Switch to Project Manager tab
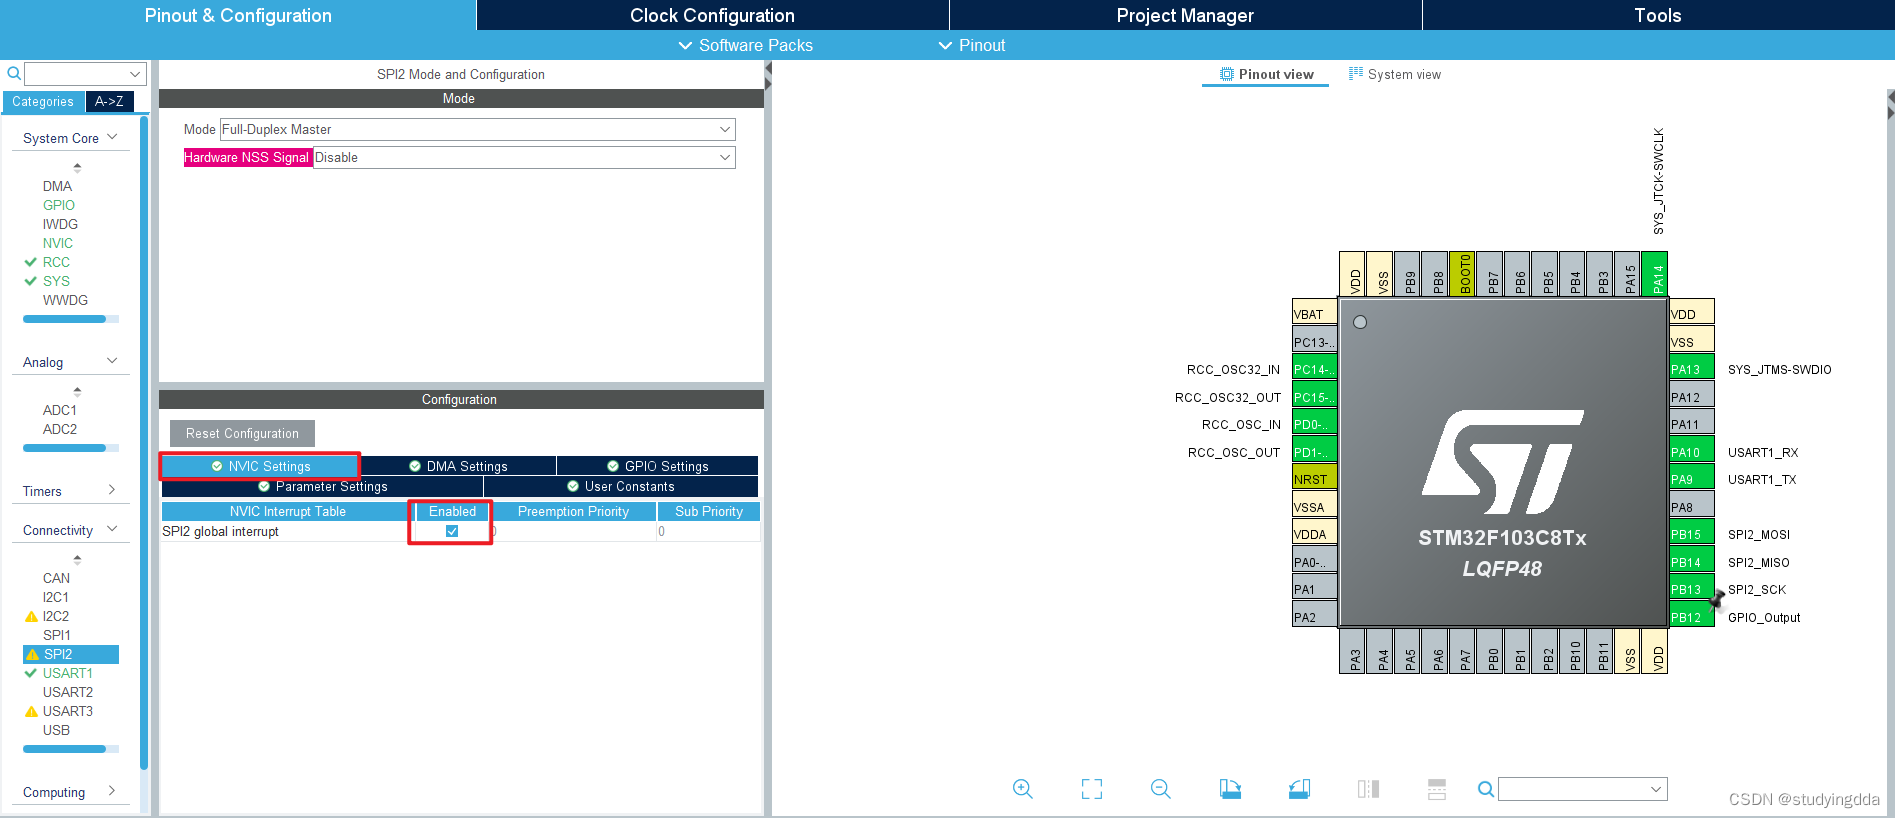 point(1185,15)
